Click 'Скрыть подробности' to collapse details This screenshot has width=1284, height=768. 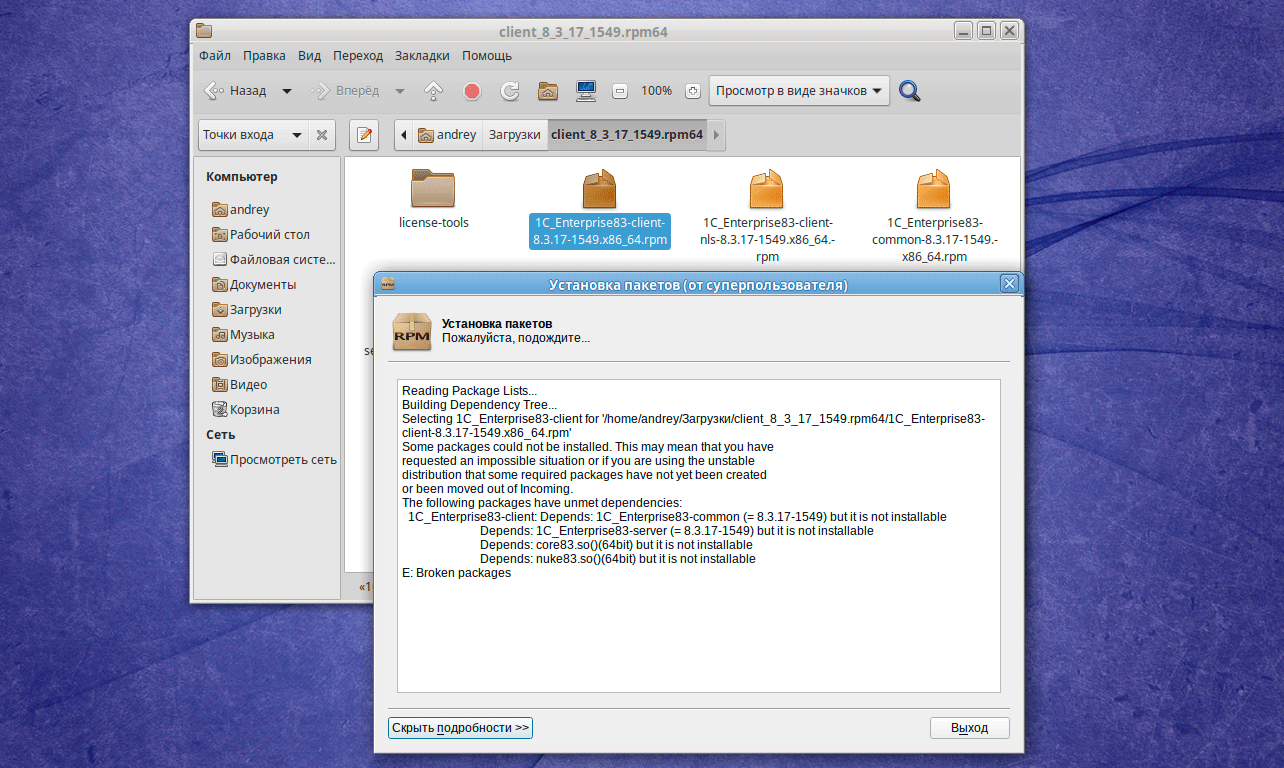pos(460,728)
